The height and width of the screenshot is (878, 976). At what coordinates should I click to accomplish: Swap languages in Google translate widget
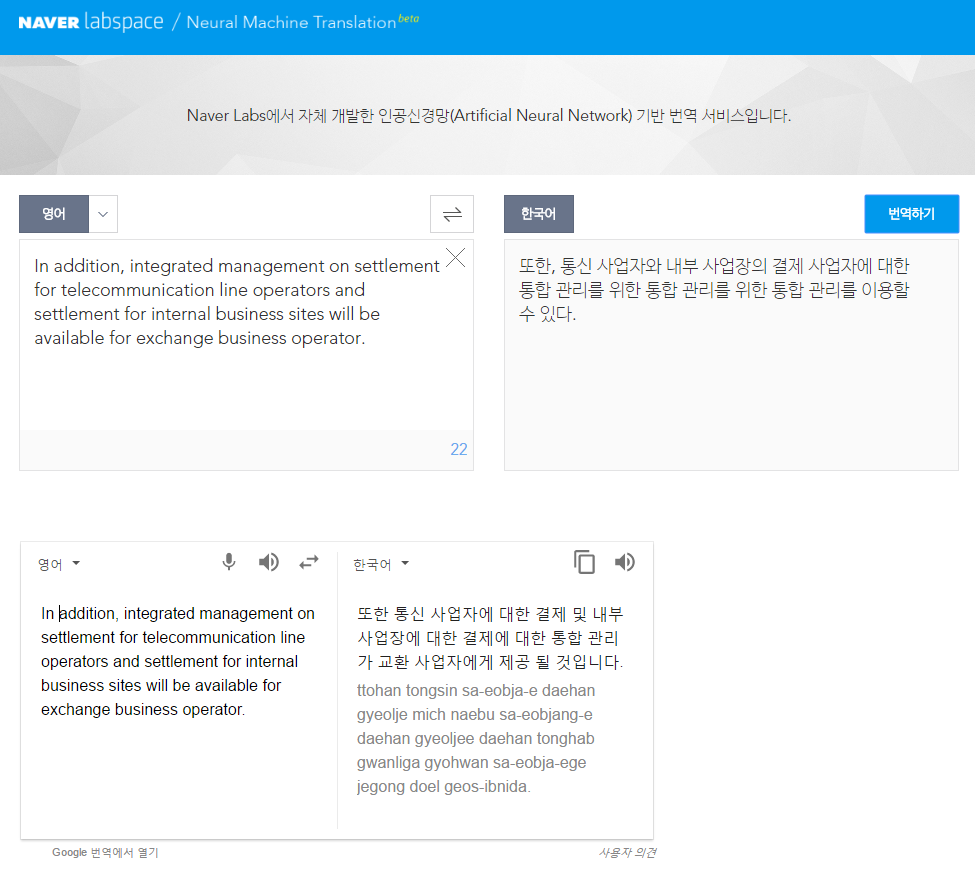(x=309, y=563)
